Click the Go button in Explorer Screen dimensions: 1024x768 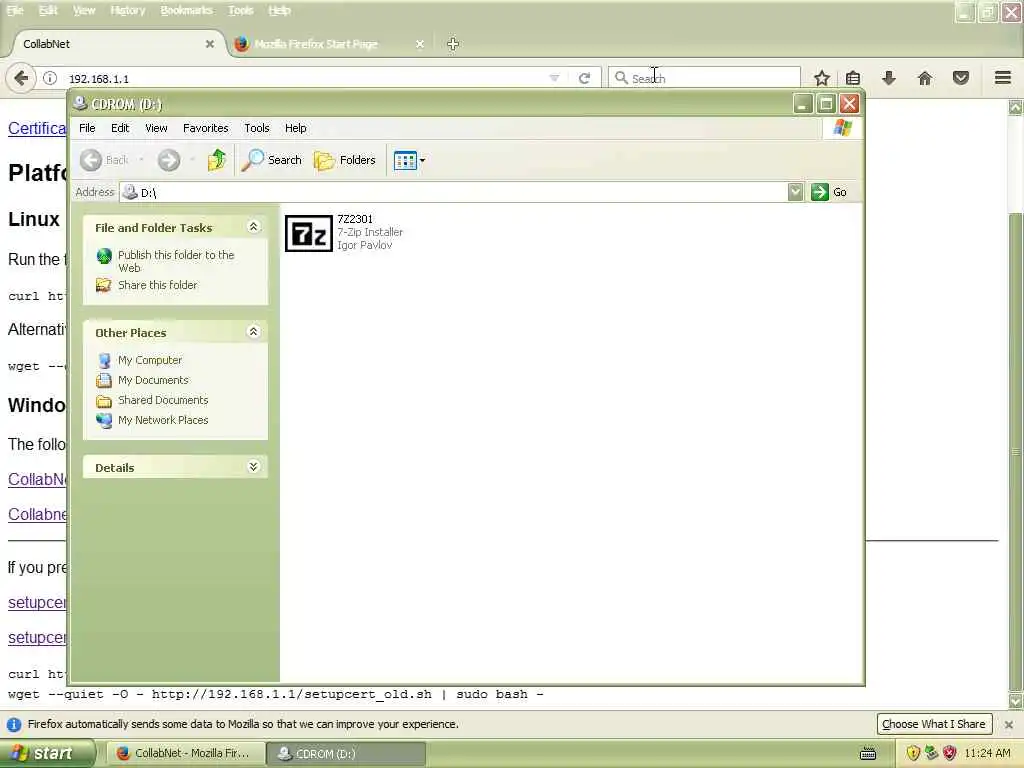click(829, 192)
